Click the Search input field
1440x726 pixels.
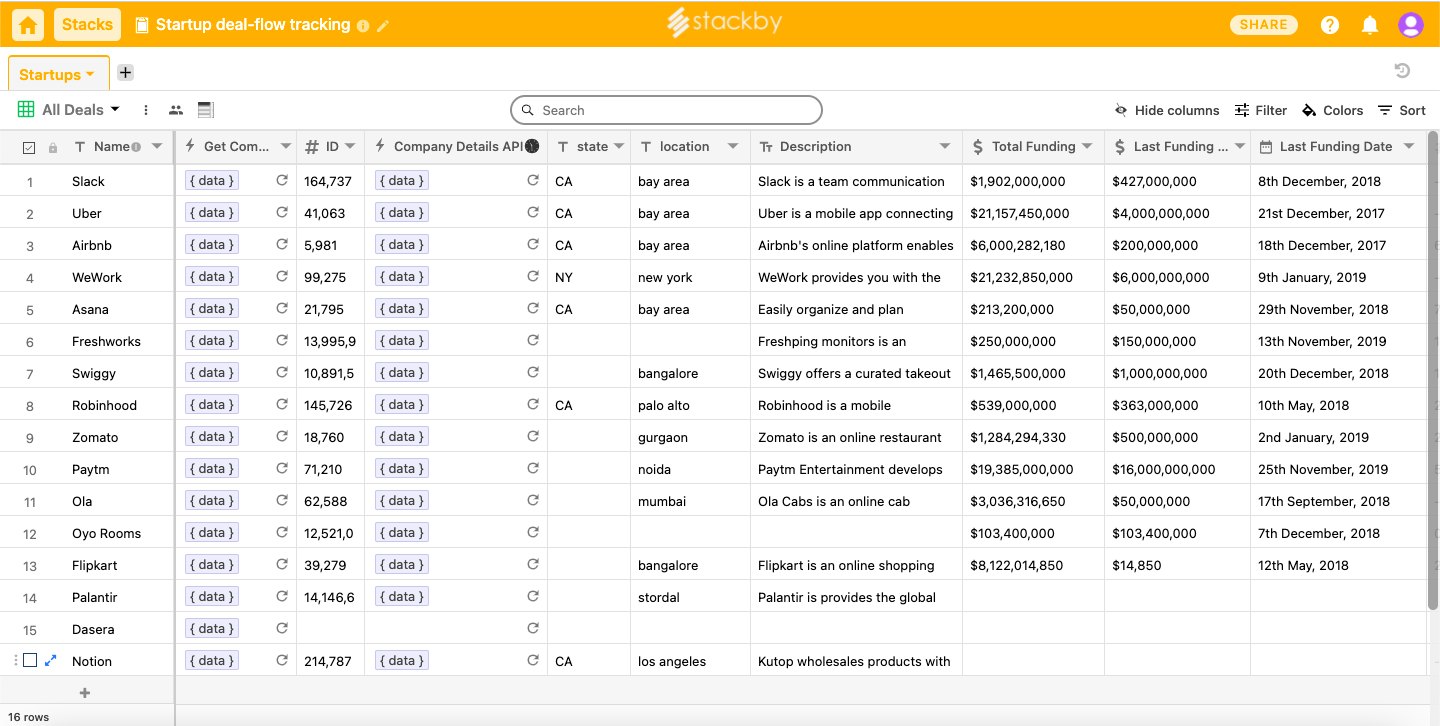point(666,110)
